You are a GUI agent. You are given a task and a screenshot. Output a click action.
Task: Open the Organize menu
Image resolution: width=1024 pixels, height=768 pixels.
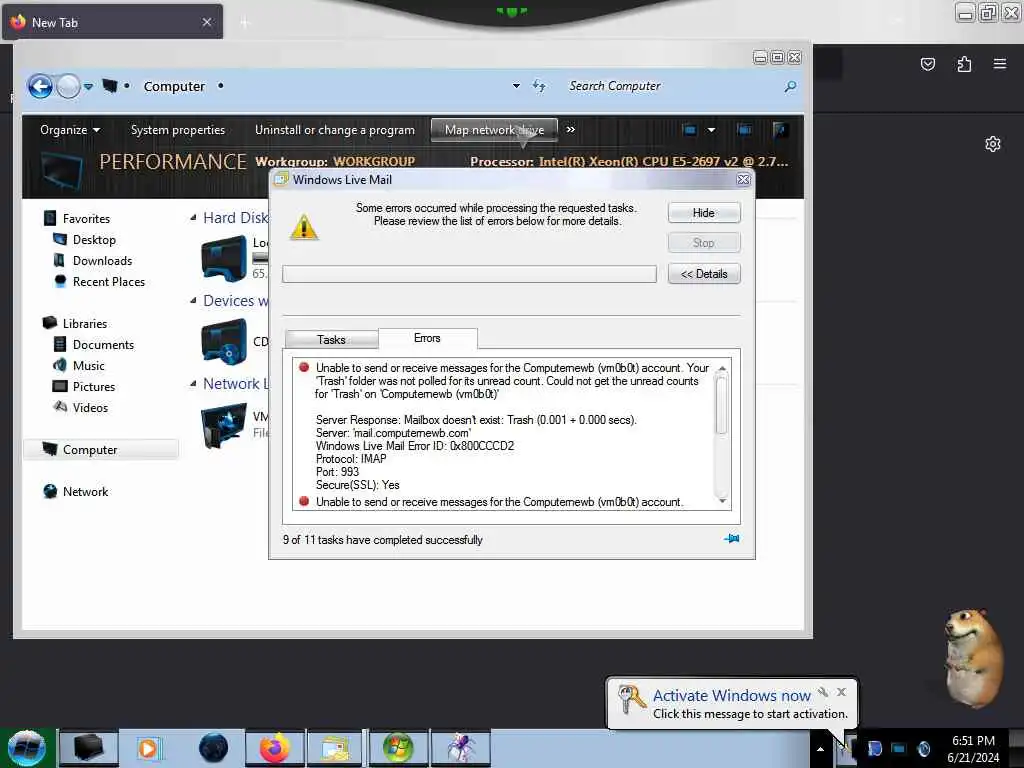(70, 129)
